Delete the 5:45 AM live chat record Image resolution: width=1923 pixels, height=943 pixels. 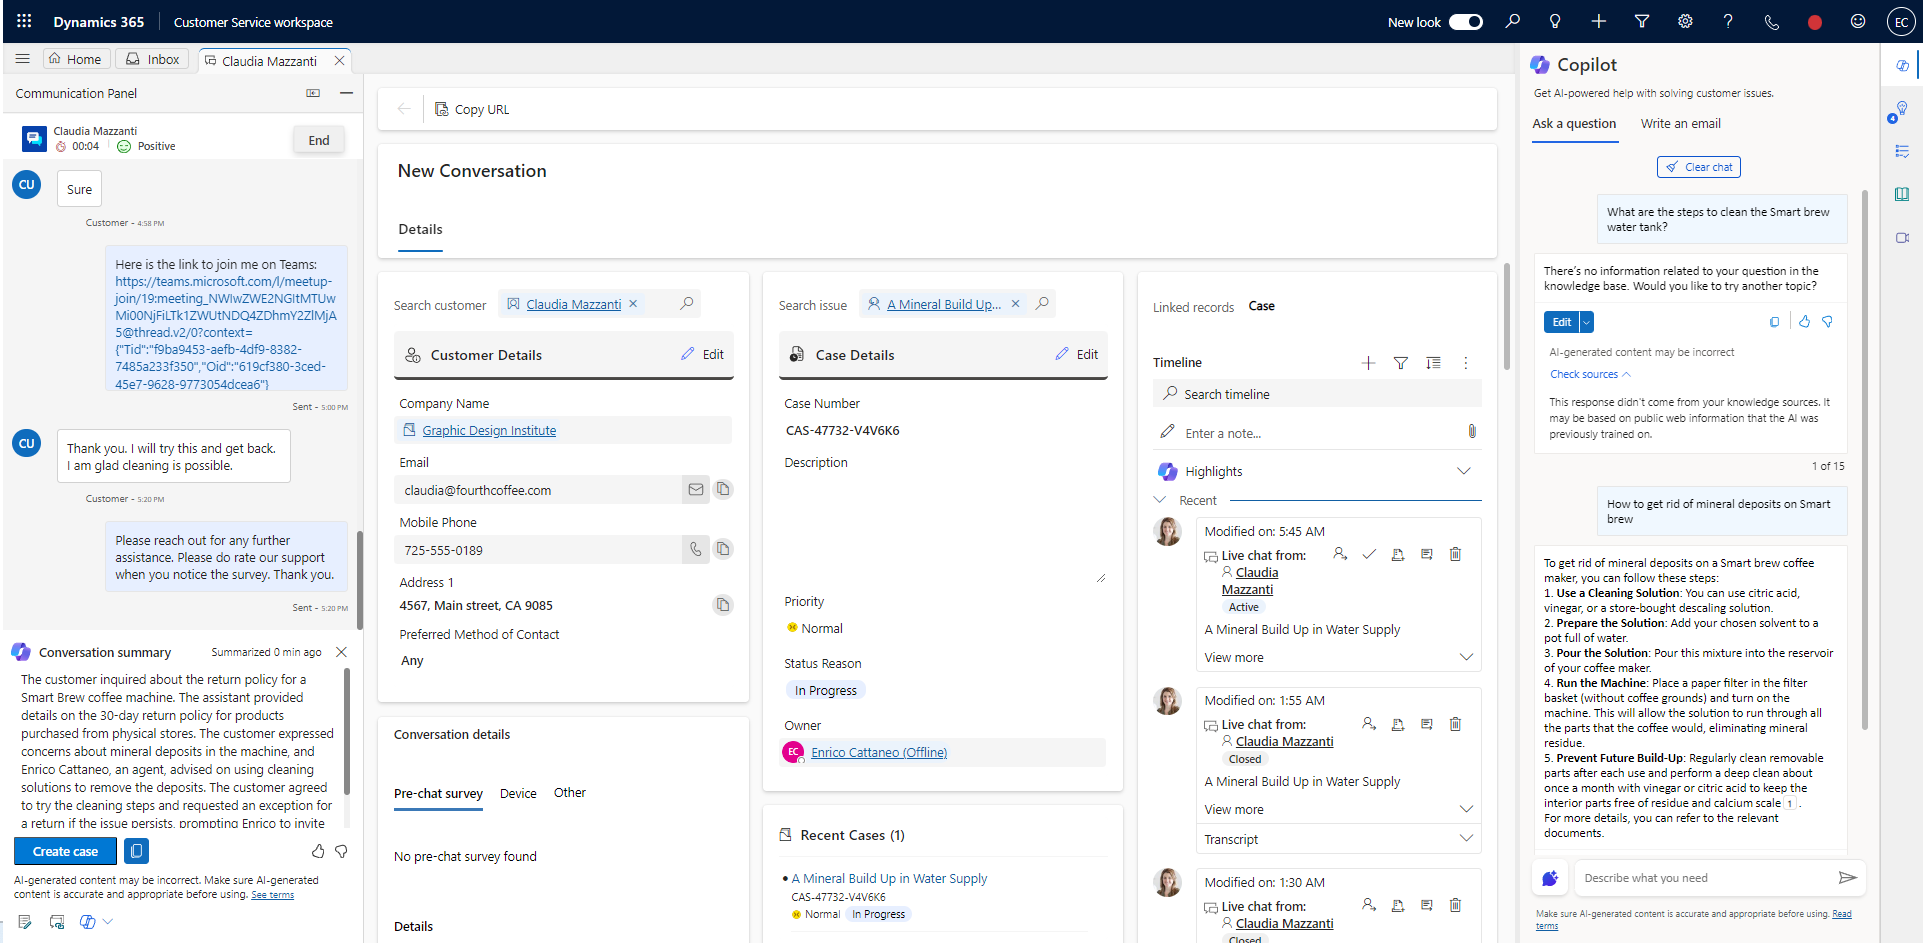pos(1455,554)
